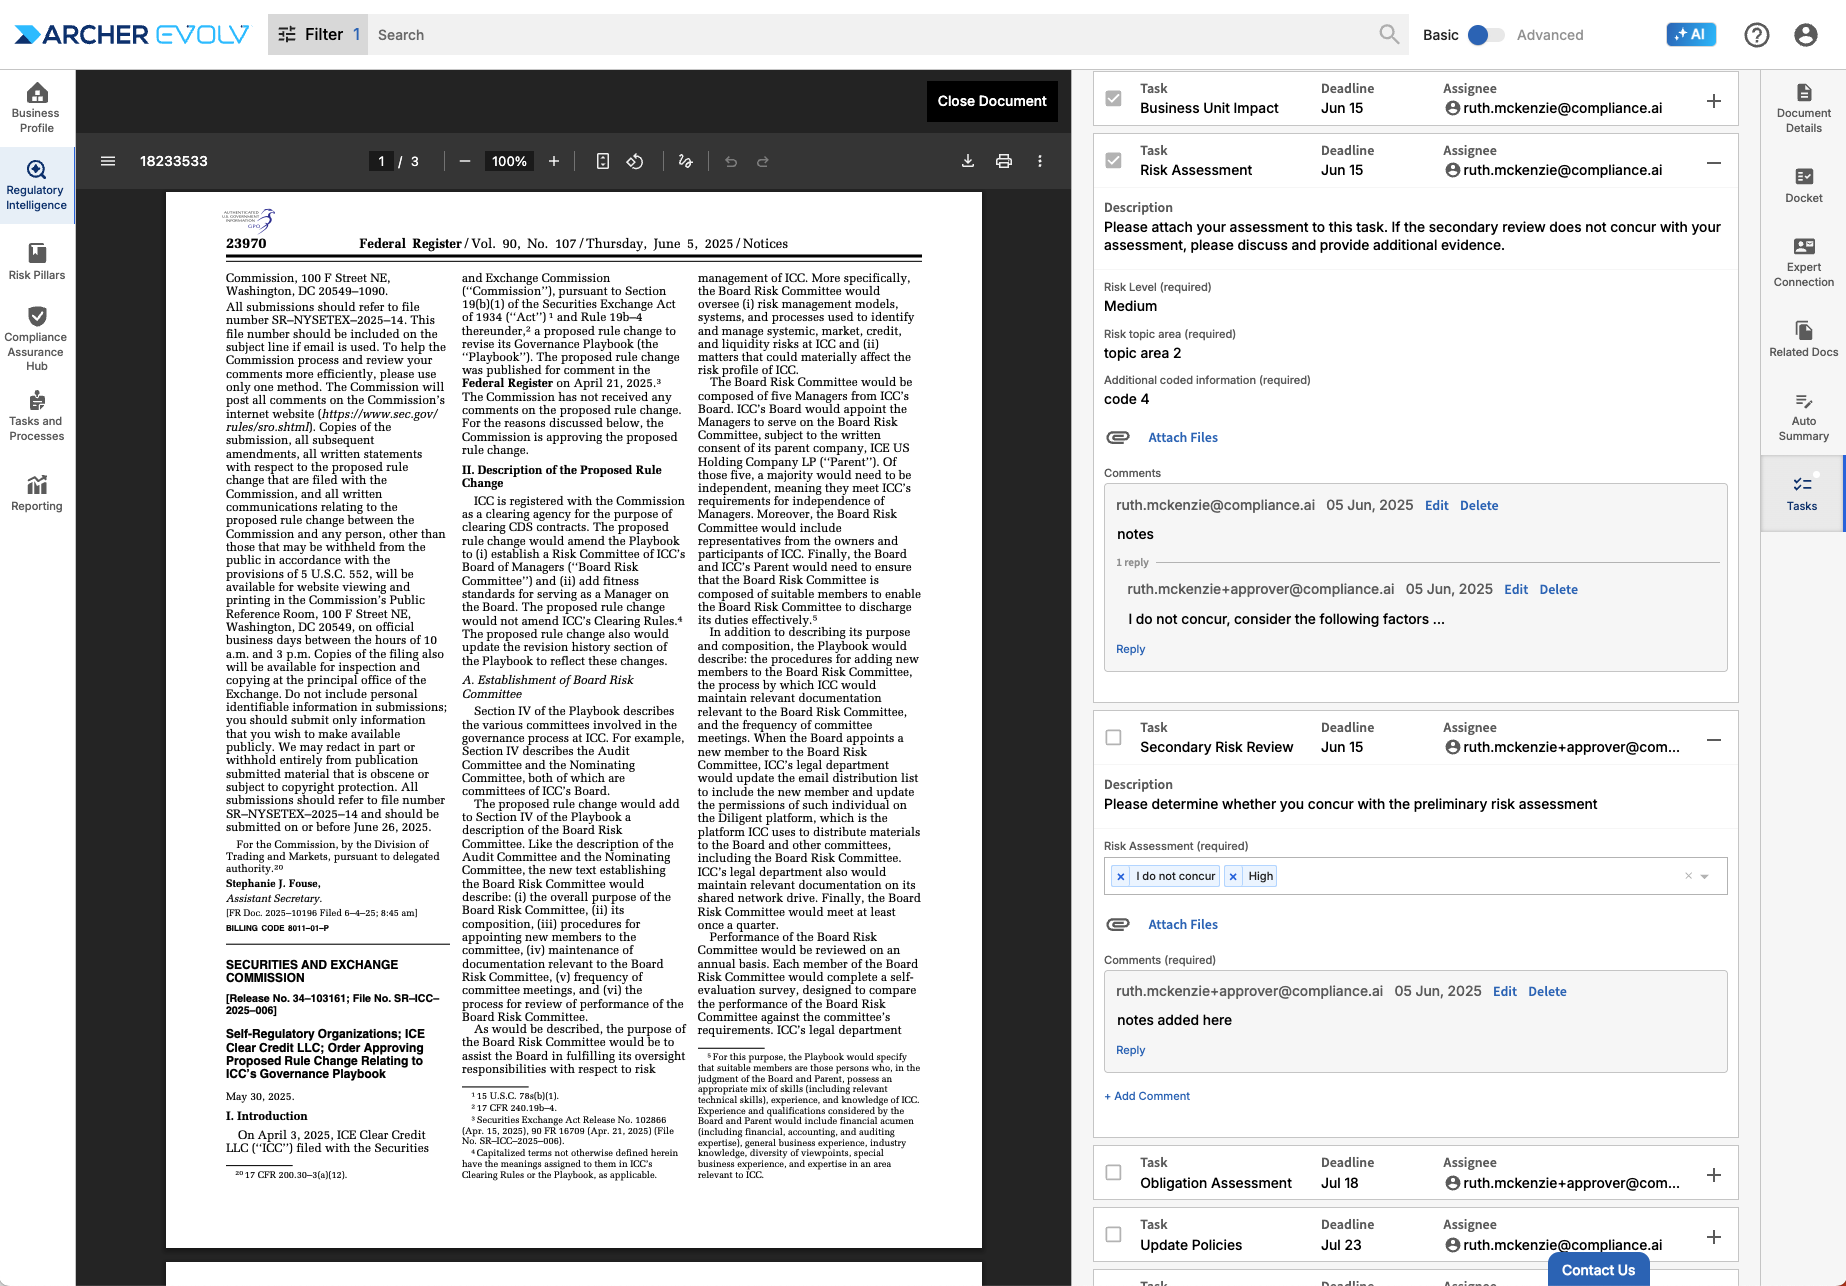Open PDF viewer more actions menu
This screenshot has height=1286, width=1846.
[1040, 161]
